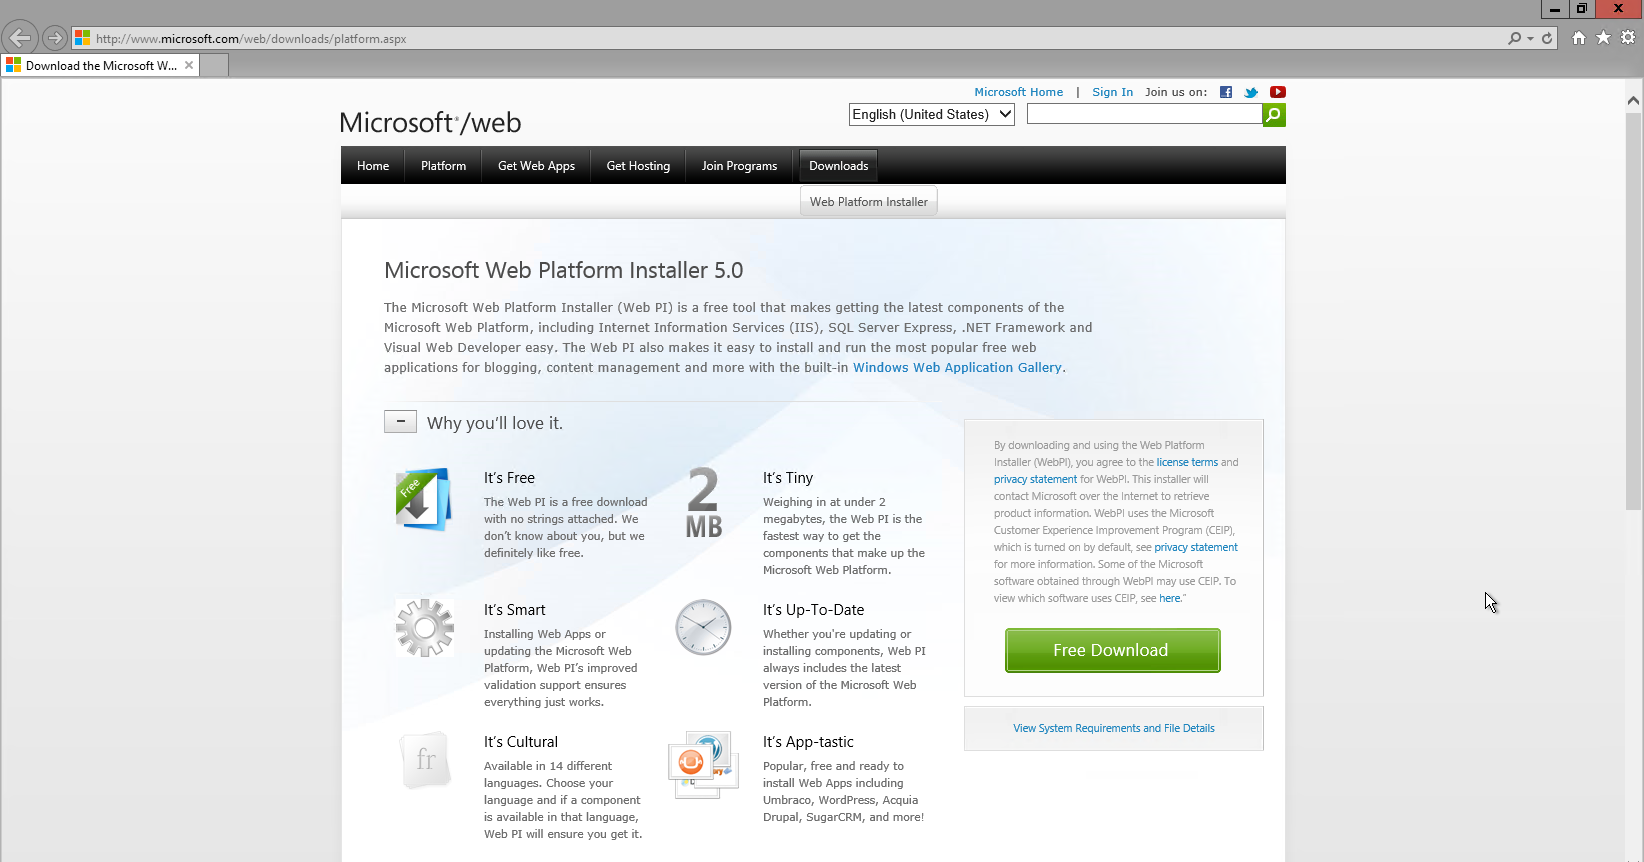Click the Microsoft favicon in the address bar
Screen dimensions: 1644x862
click(82, 38)
